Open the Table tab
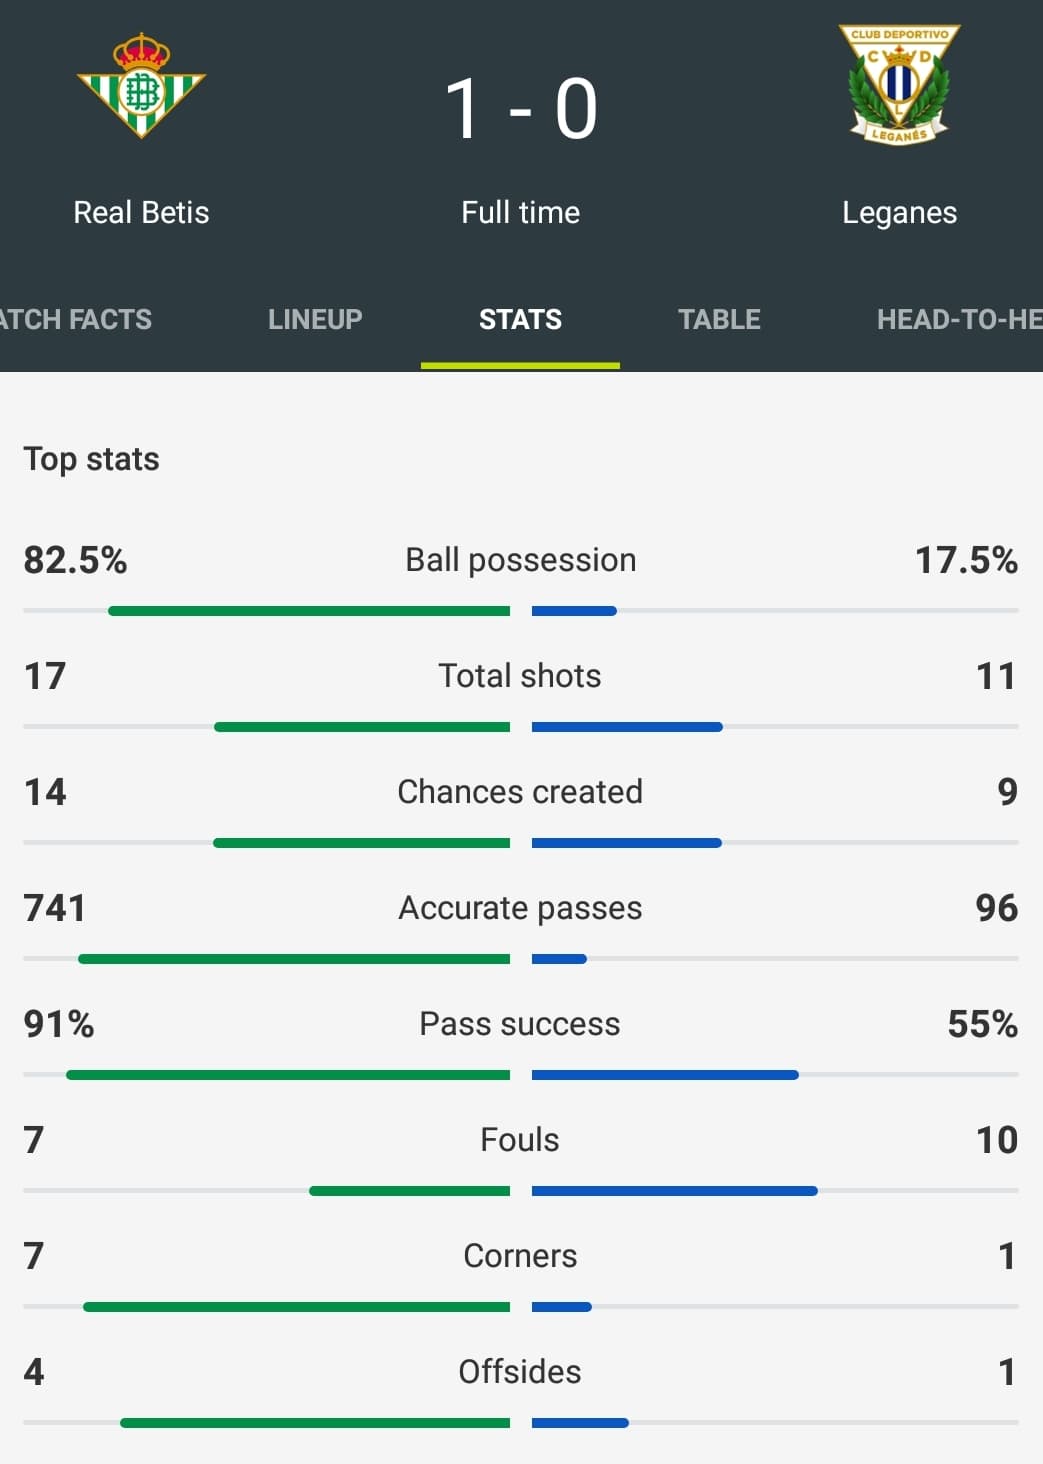This screenshot has height=1464, width=1043. tap(719, 319)
